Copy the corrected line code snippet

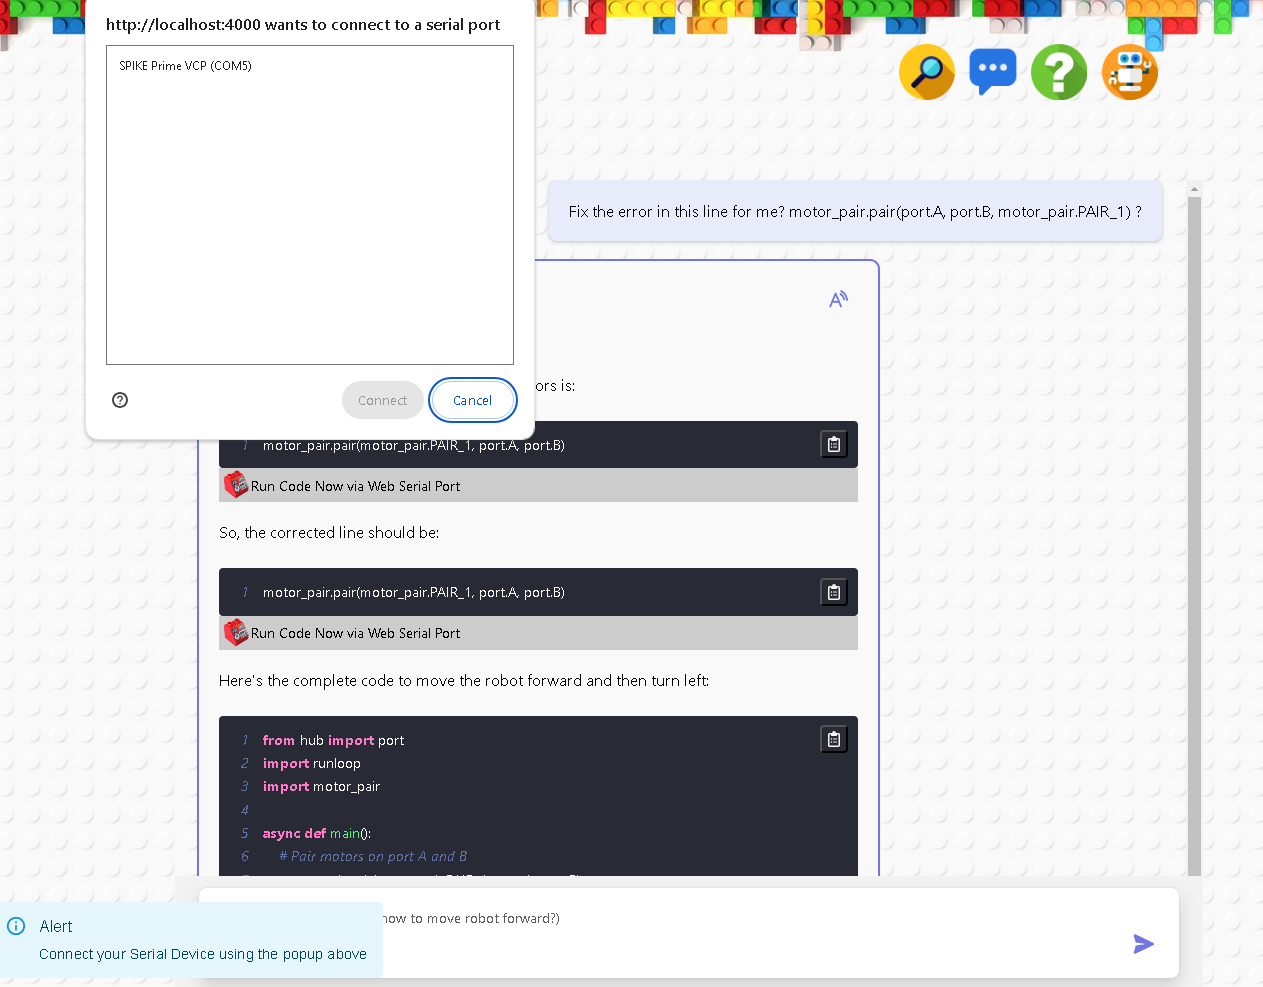(x=834, y=592)
